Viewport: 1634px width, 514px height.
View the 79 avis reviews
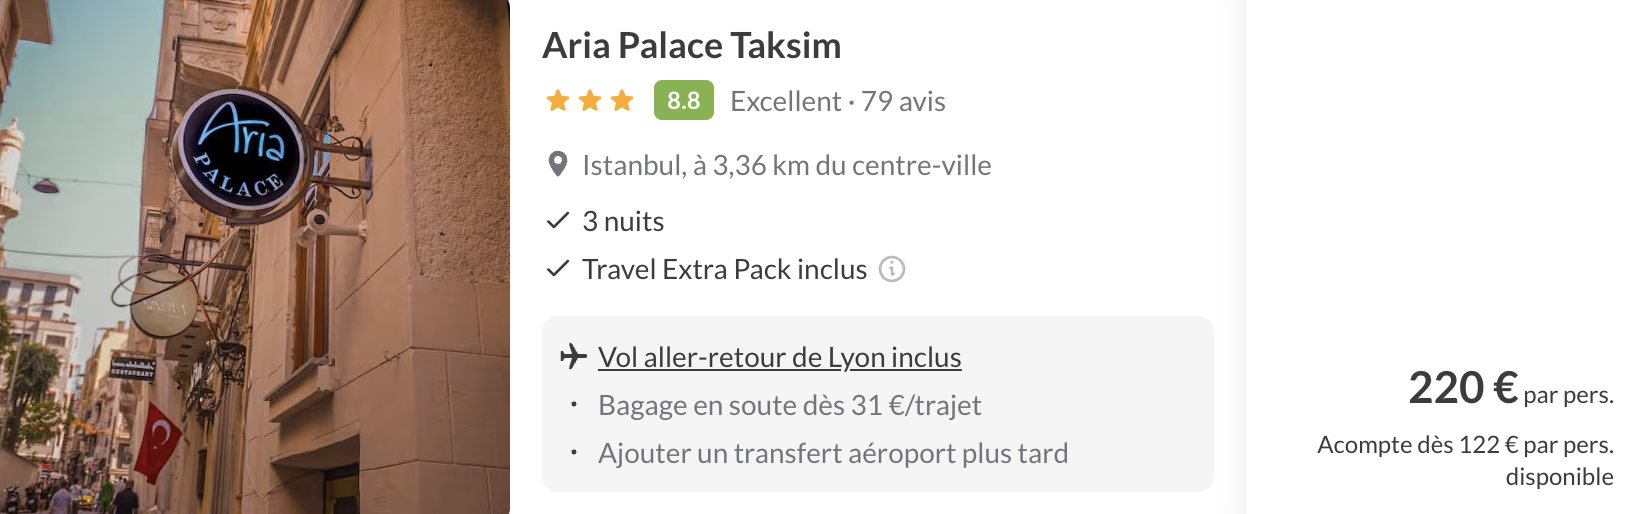[x=903, y=101]
